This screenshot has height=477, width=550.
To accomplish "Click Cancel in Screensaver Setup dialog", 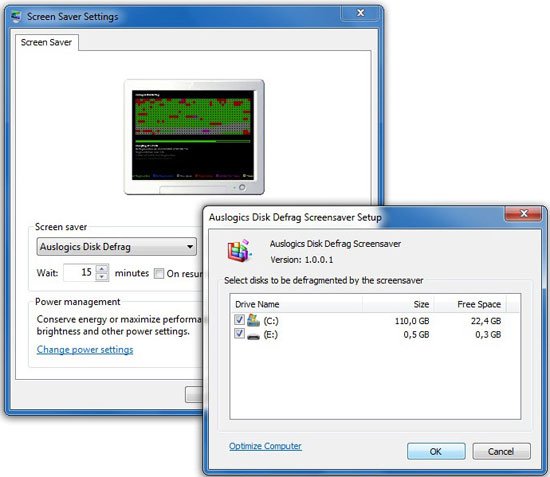I will (501, 451).
